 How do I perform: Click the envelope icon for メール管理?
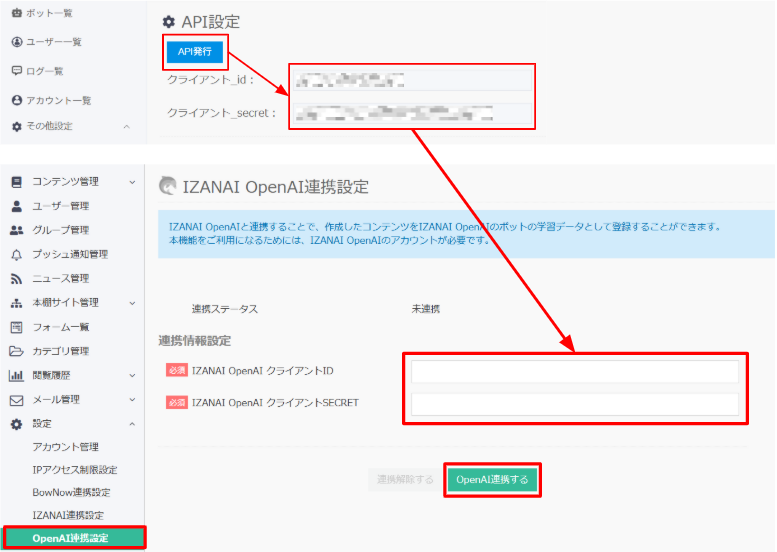16,400
